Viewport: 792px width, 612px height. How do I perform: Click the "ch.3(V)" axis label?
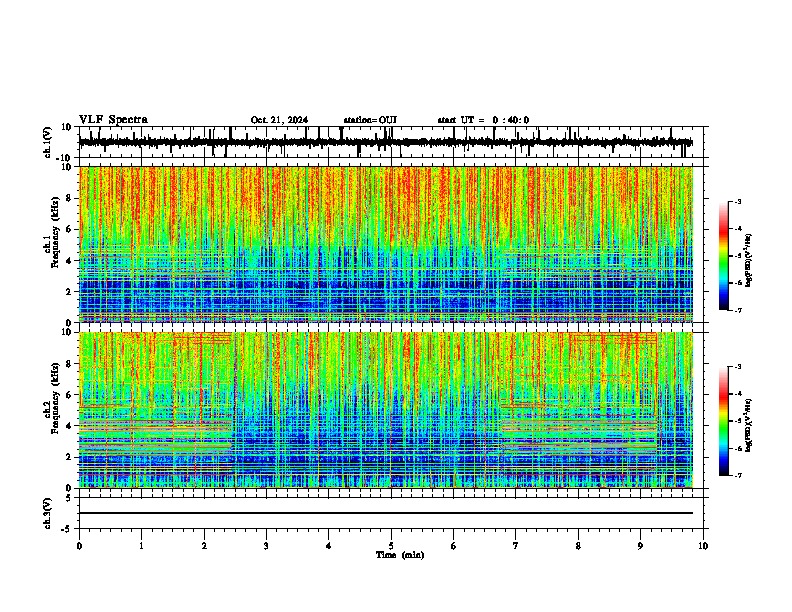pos(47,514)
